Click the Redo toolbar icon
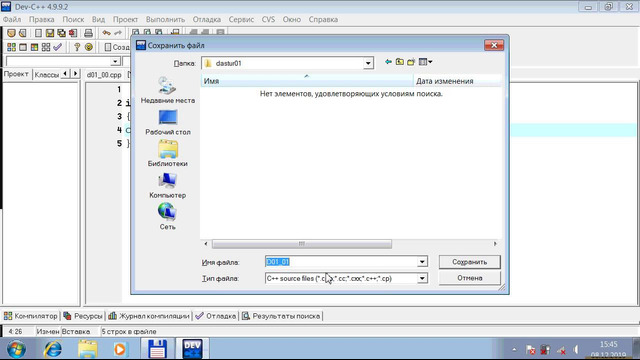This screenshot has height=360, width=640. [118, 33]
